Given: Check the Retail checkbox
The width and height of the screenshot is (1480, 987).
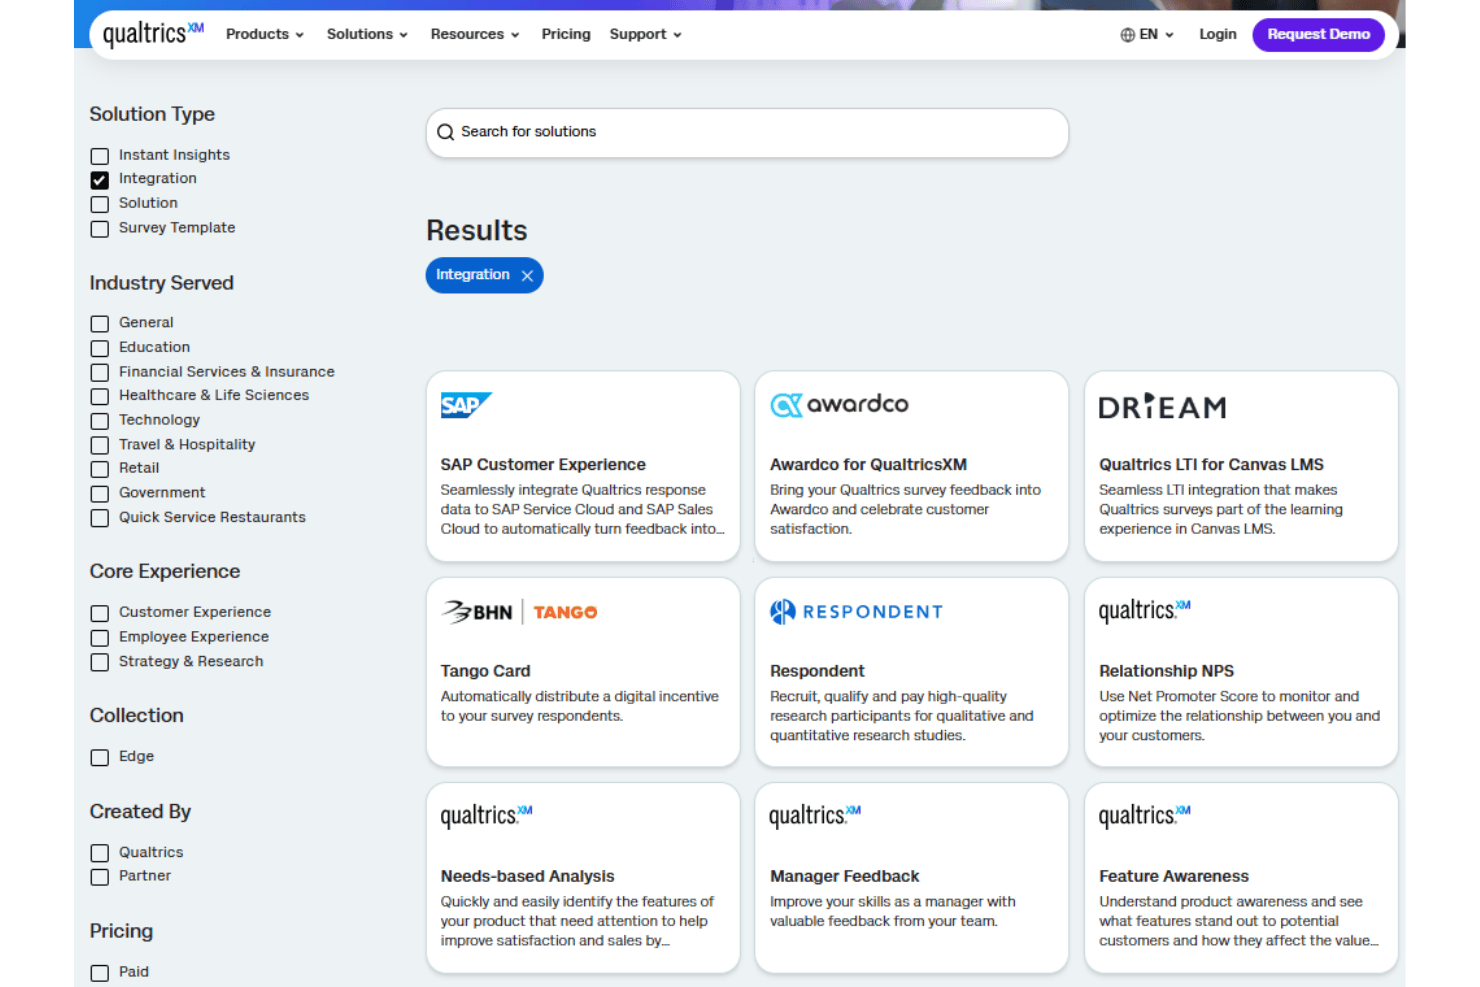Looking at the screenshot, I should click(100, 469).
